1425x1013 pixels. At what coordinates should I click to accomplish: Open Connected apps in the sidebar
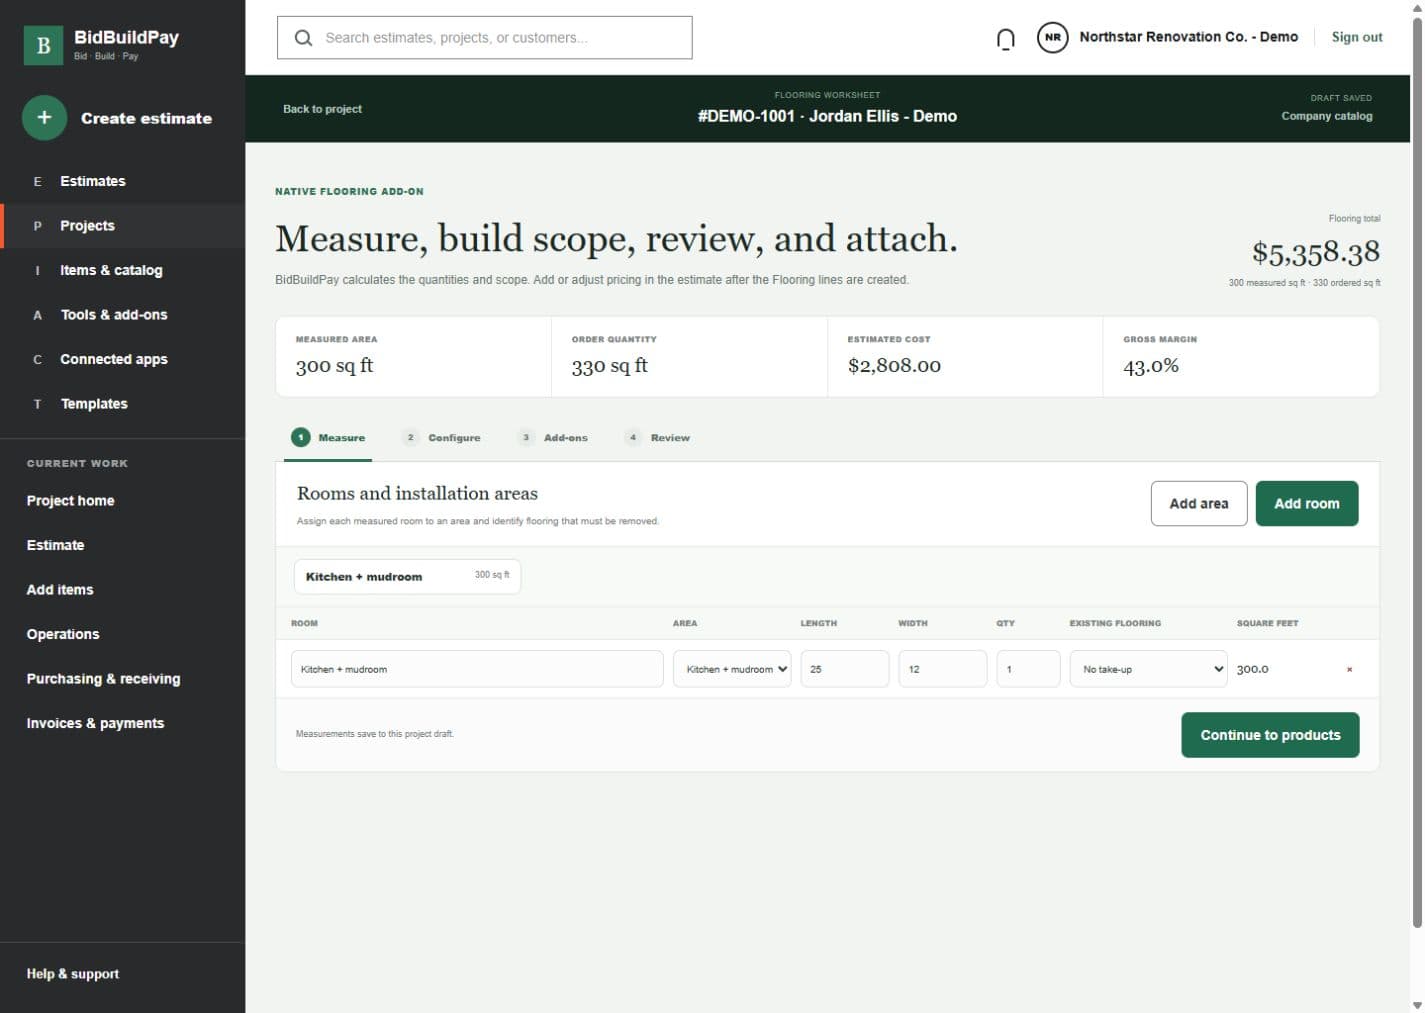click(122, 359)
